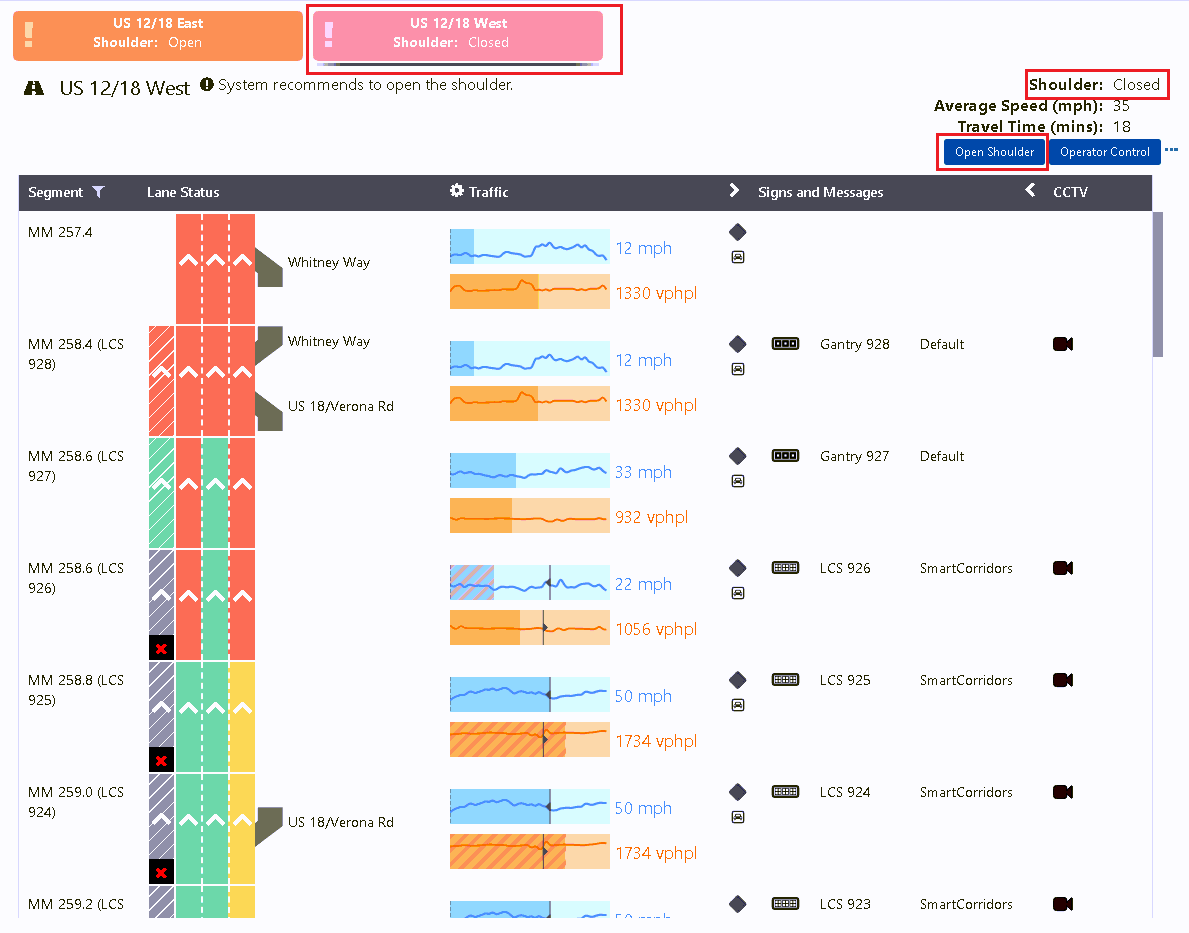Click vehicle detector icon for LCS 924 row
Screen dimensions: 1189x933
click(737, 817)
